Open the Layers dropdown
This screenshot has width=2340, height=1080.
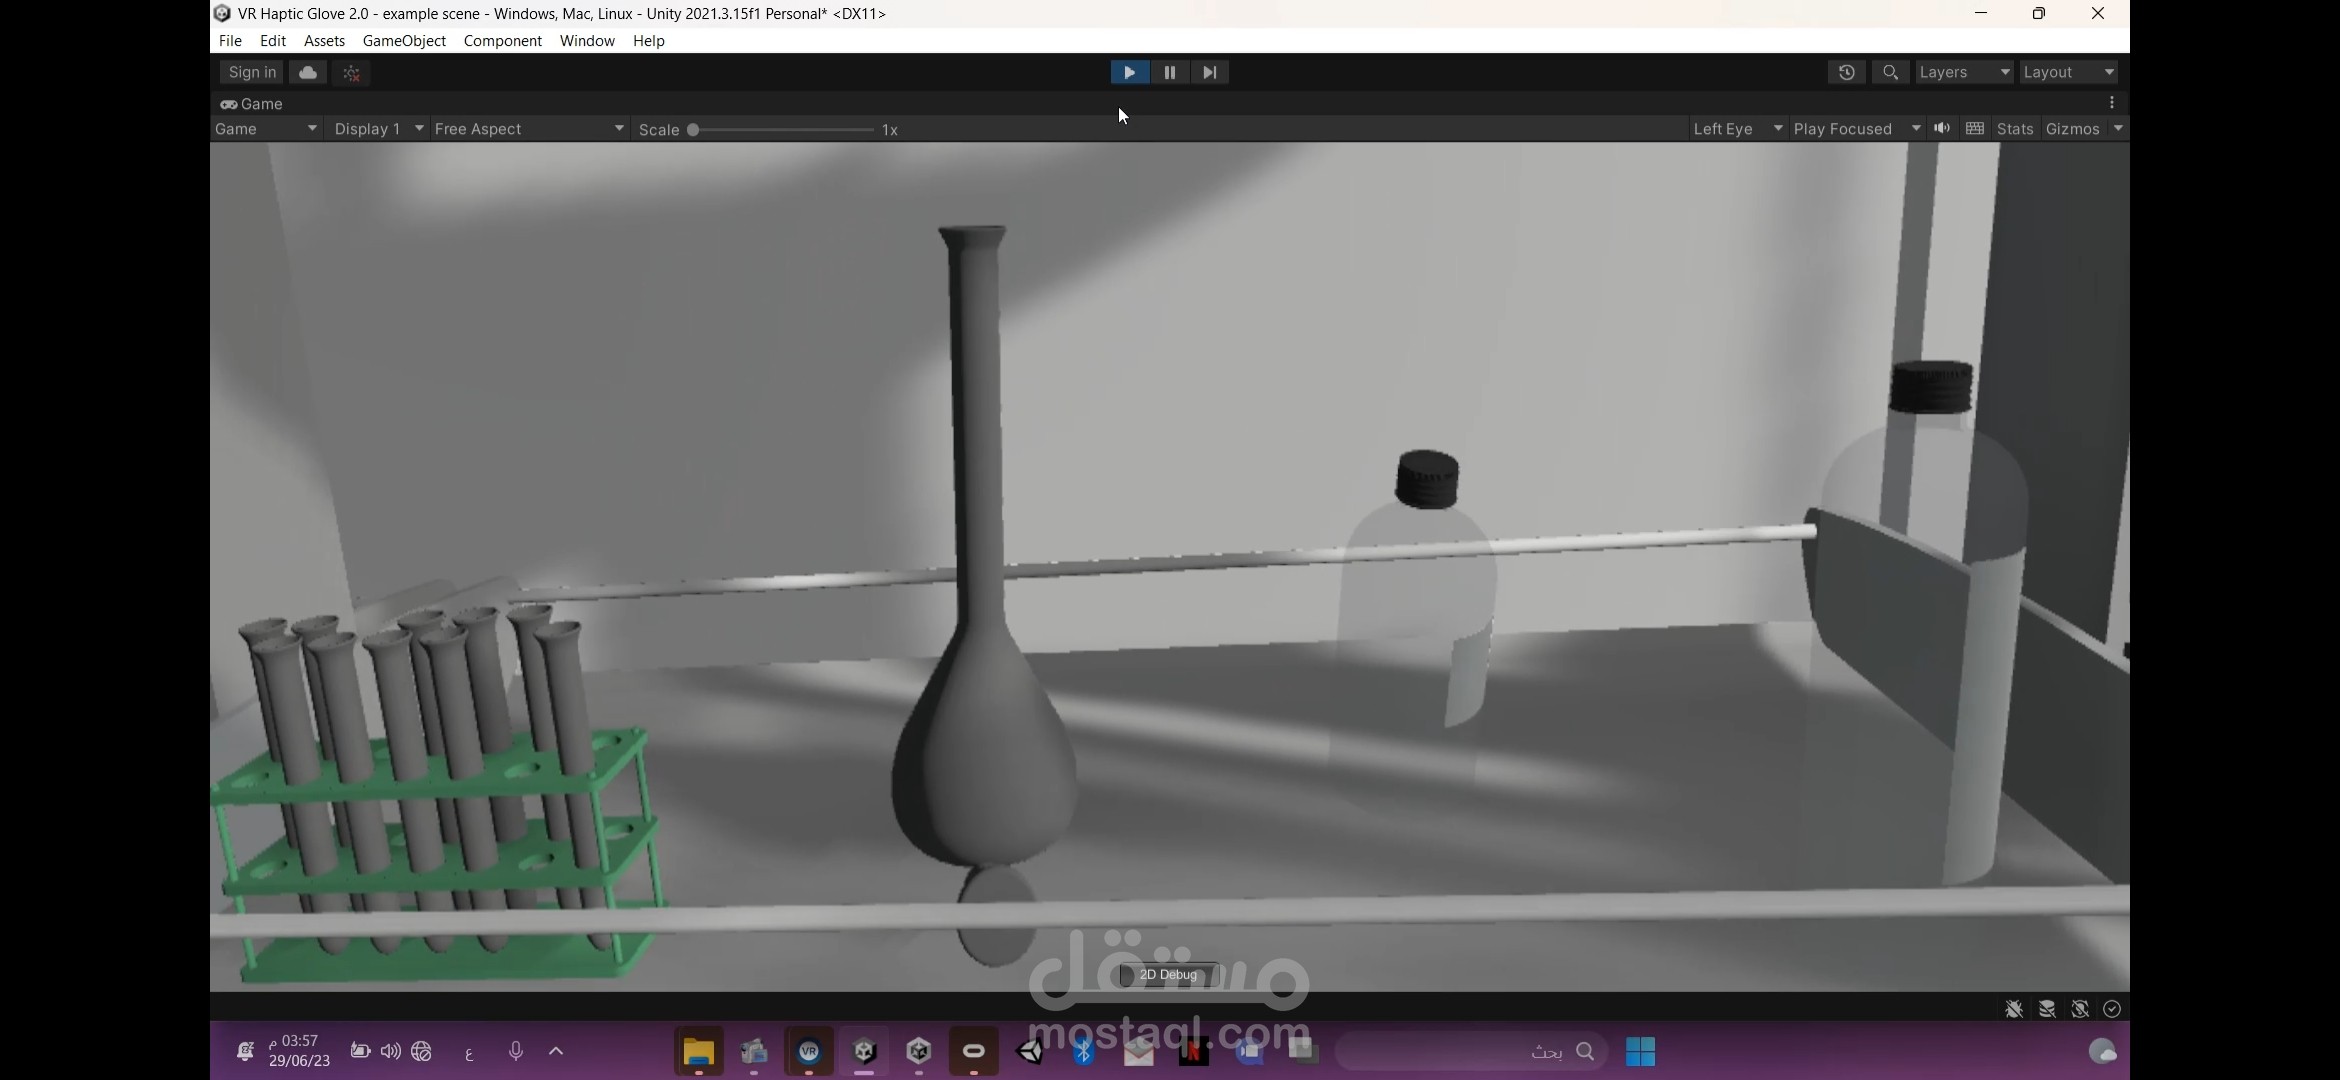[x=1963, y=72]
